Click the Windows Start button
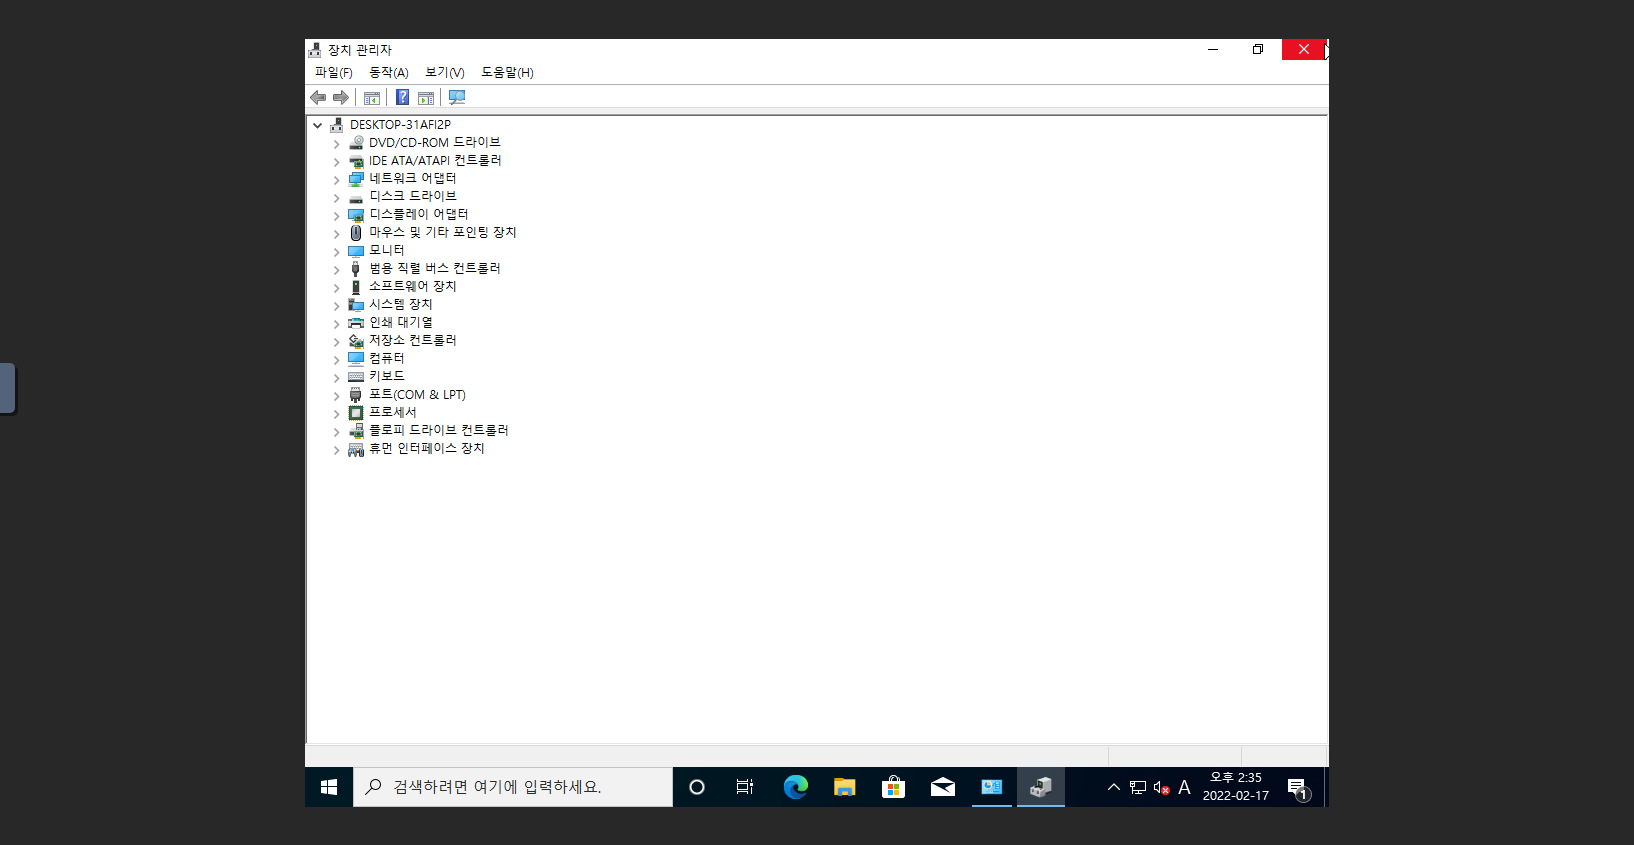 click(x=329, y=787)
